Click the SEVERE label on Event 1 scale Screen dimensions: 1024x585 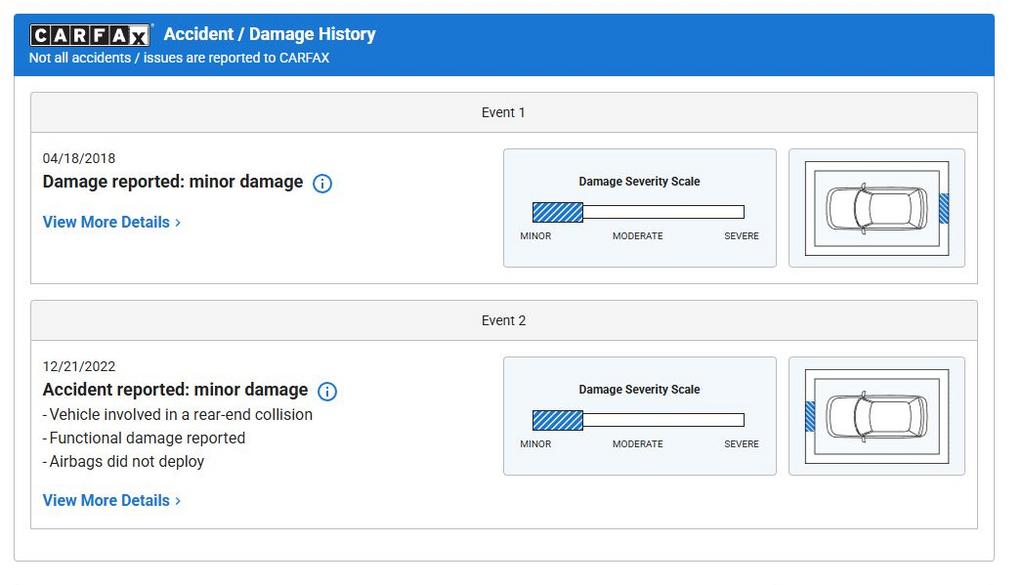(x=741, y=236)
